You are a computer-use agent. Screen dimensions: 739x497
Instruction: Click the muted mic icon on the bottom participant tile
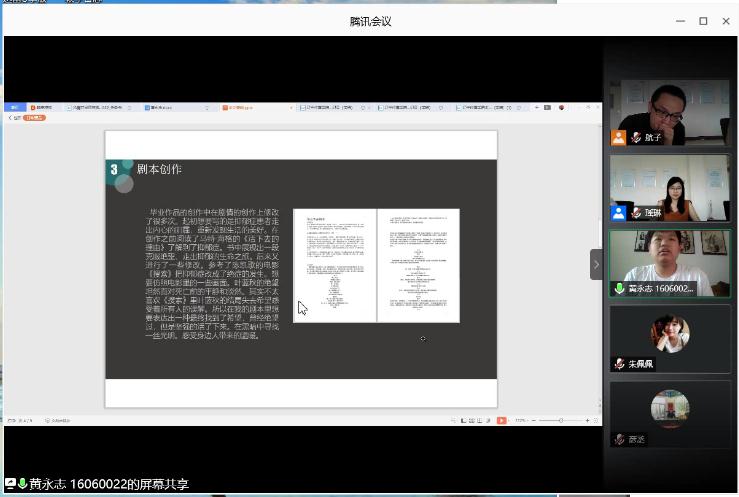(x=620, y=439)
